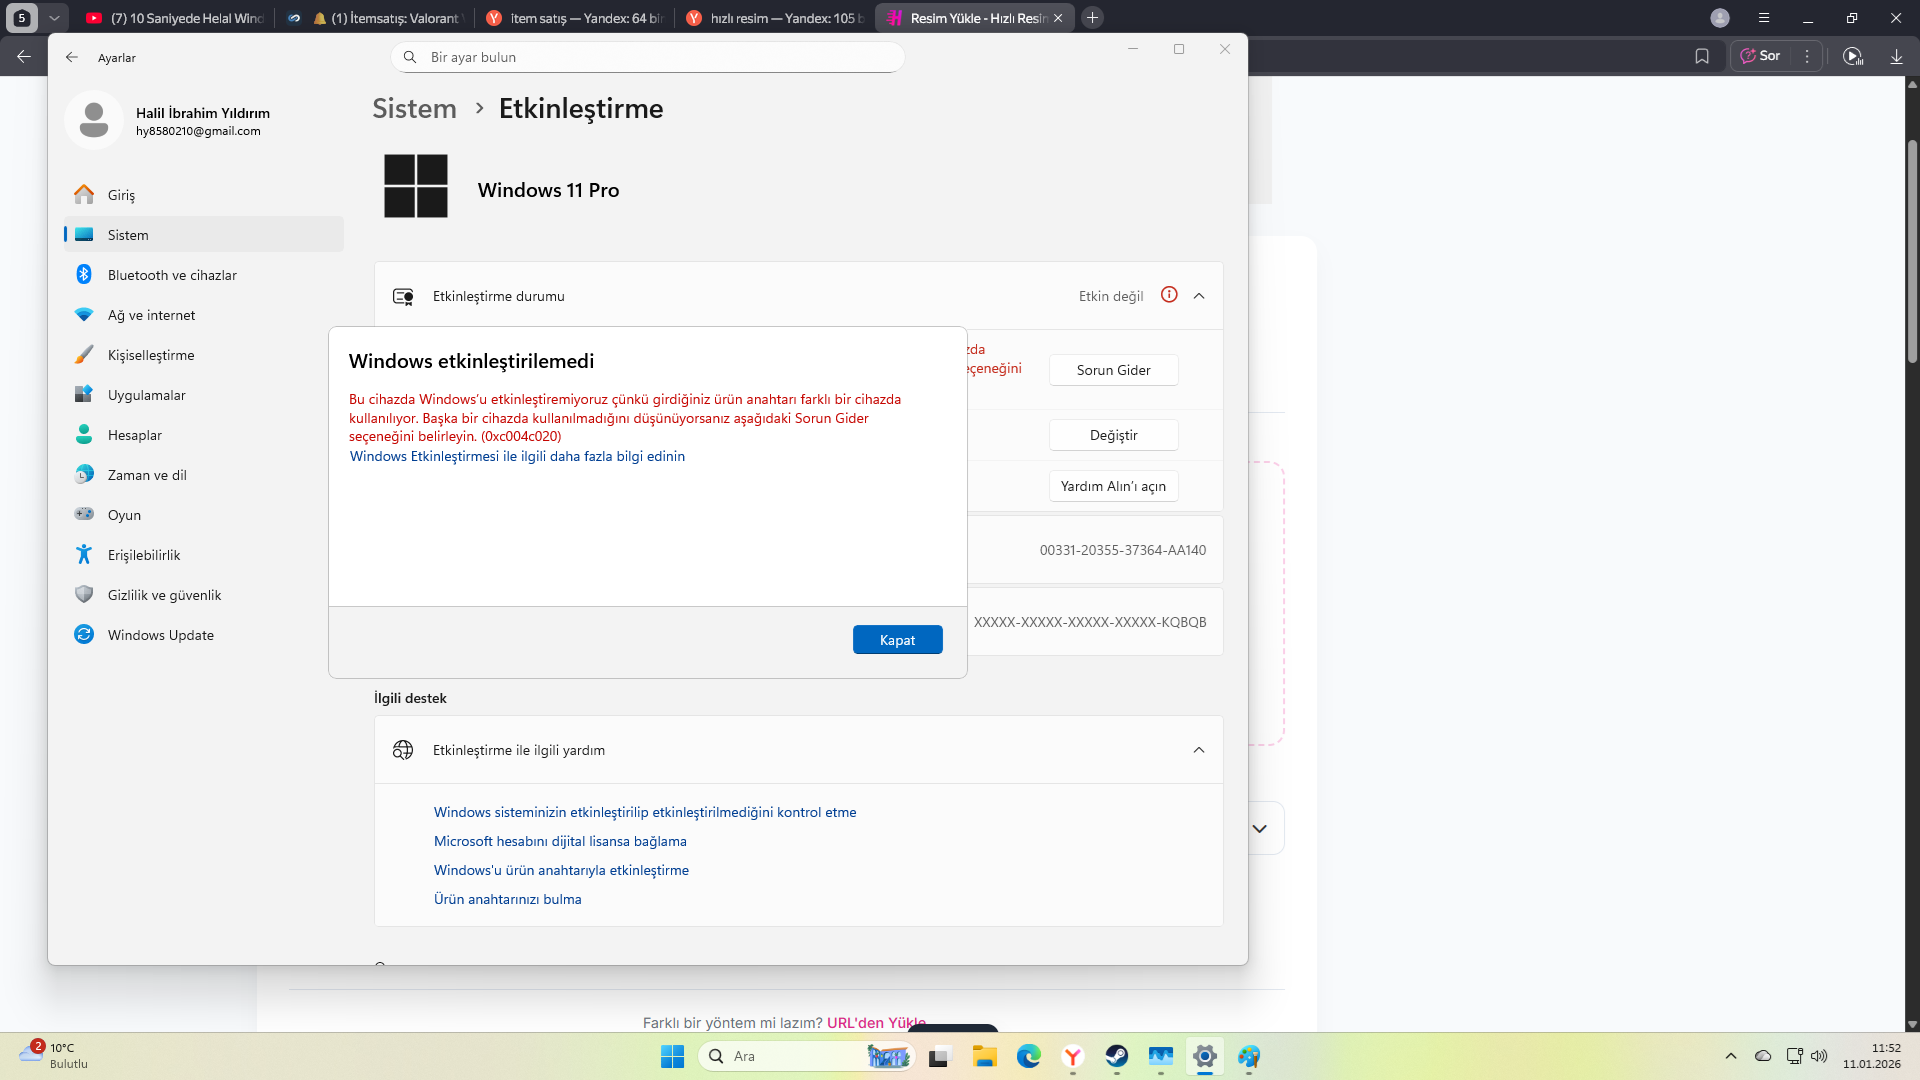Image resolution: width=1920 pixels, height=1080 pixels.
Task: Open Uygulamalar settings
Action: [204, 395]
